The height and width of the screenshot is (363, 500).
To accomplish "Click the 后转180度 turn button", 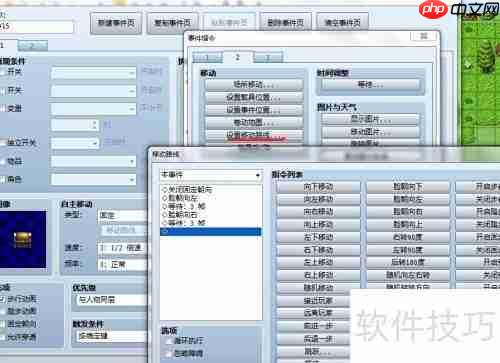I will (408, 263).
